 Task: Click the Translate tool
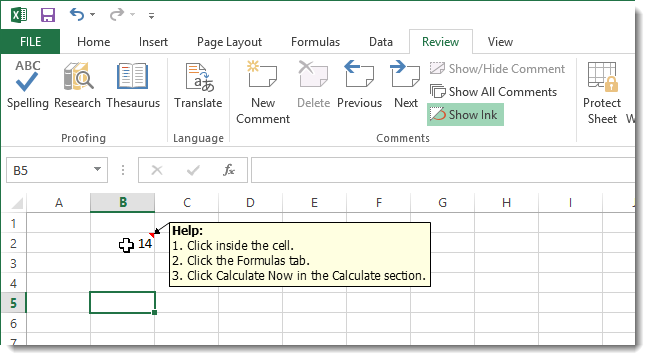pos(198,85)
